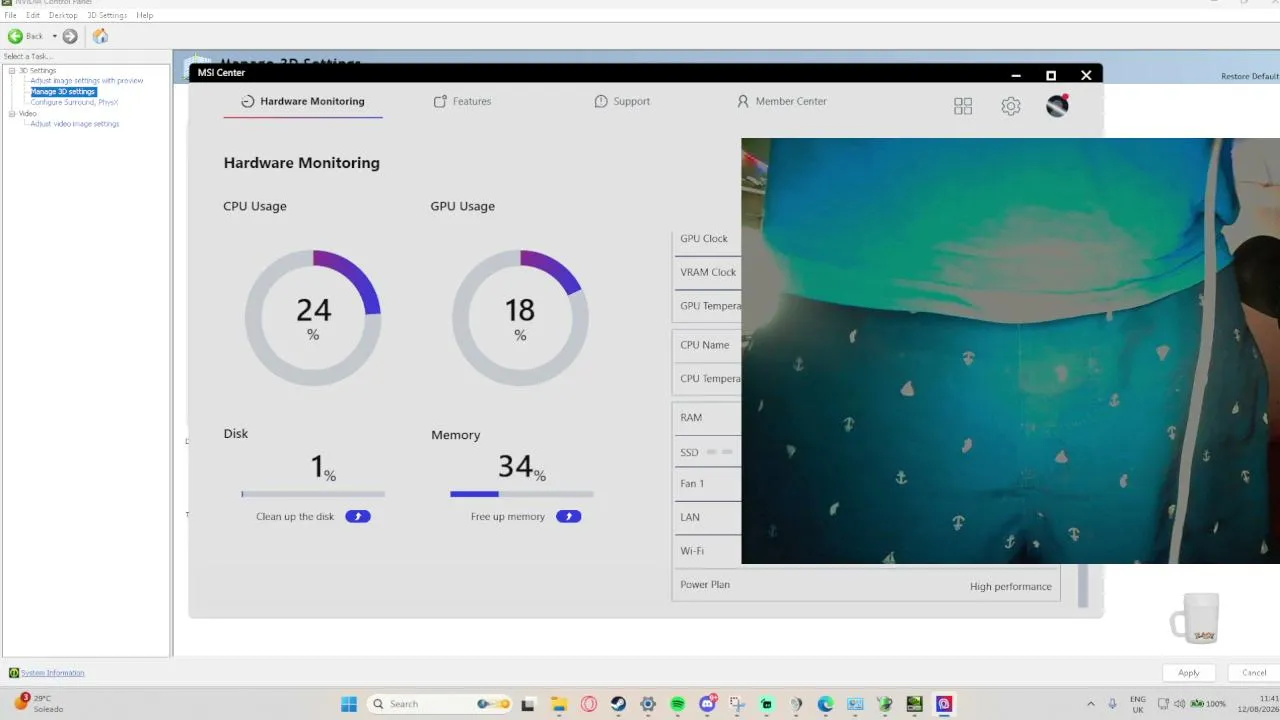
Task: Collapse the 3D Settings tree node
Action: (x=12, y=71)
